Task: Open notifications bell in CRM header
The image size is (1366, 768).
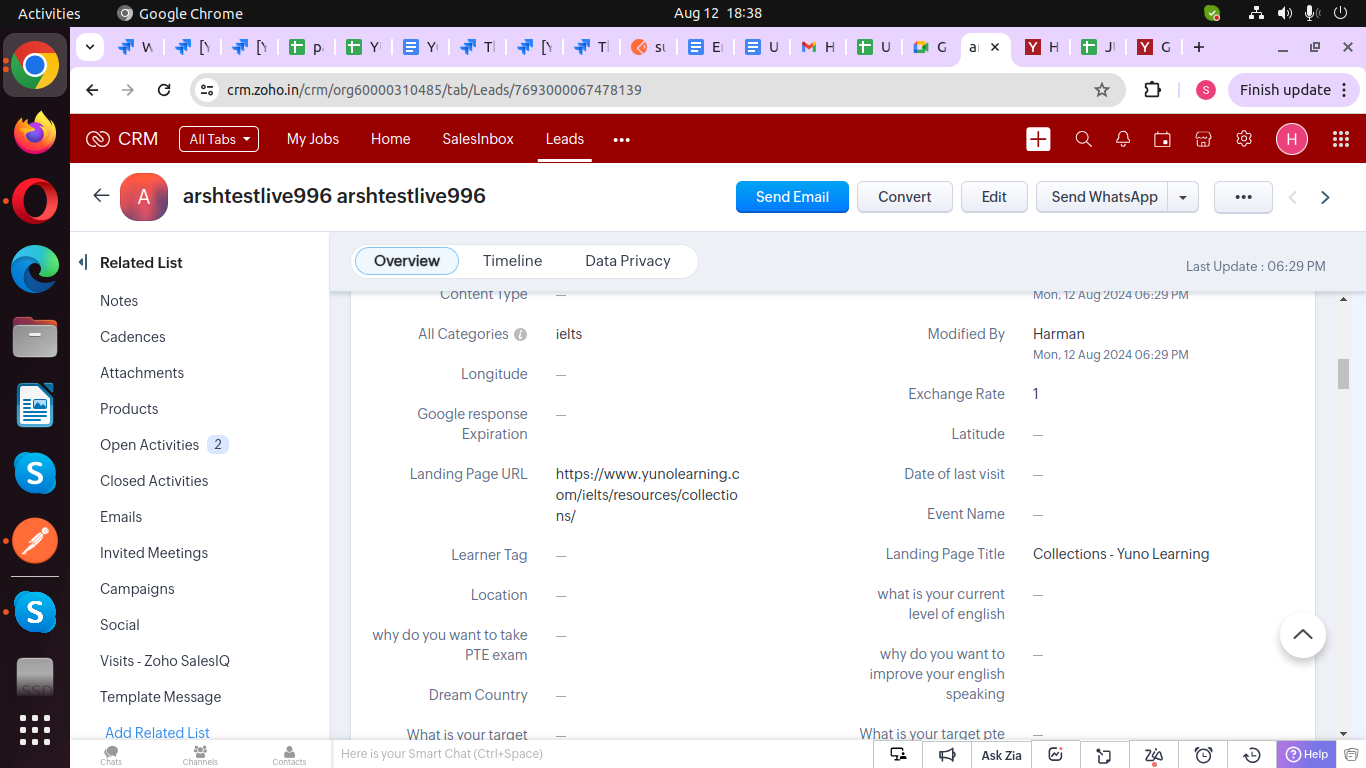Action: [1123, 139]
